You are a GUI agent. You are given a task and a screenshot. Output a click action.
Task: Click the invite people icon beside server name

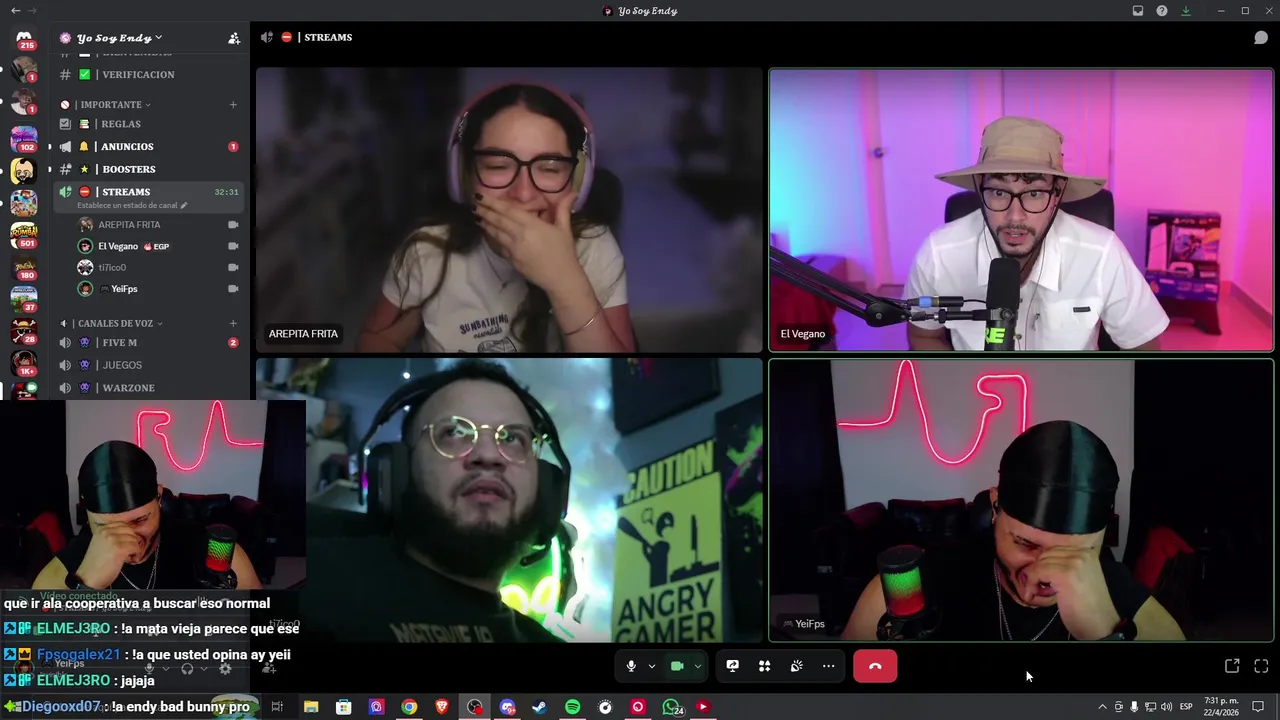tap(234, 38)
